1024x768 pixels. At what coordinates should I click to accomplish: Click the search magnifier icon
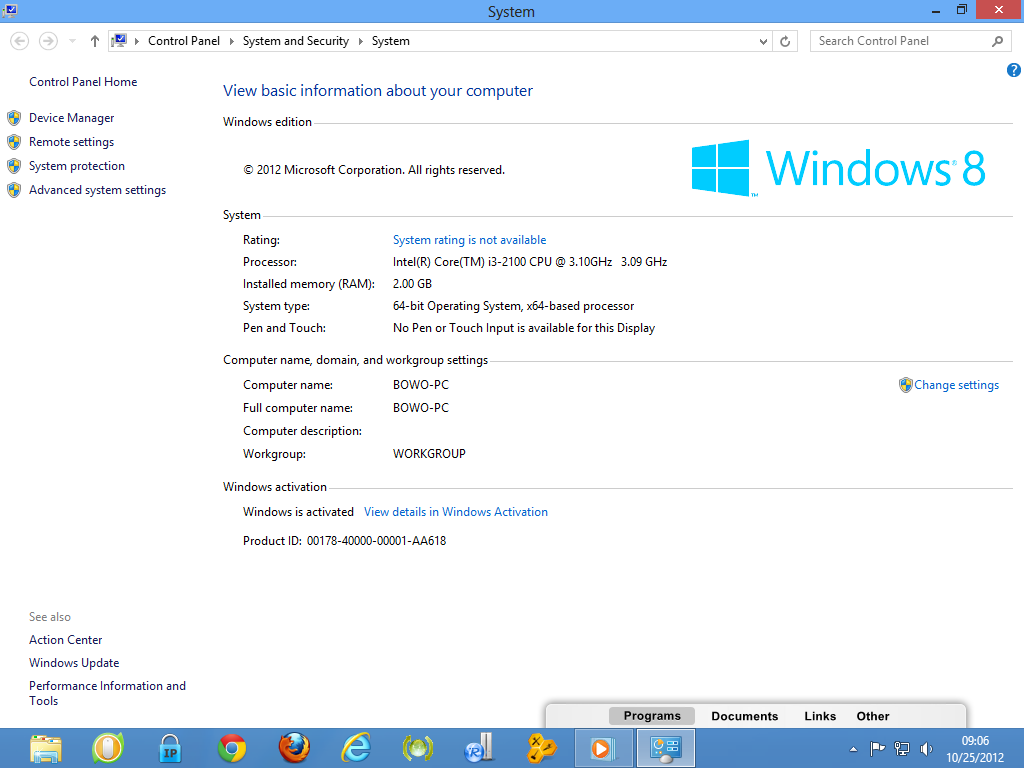pyautogui.click(x=997, y=41)
